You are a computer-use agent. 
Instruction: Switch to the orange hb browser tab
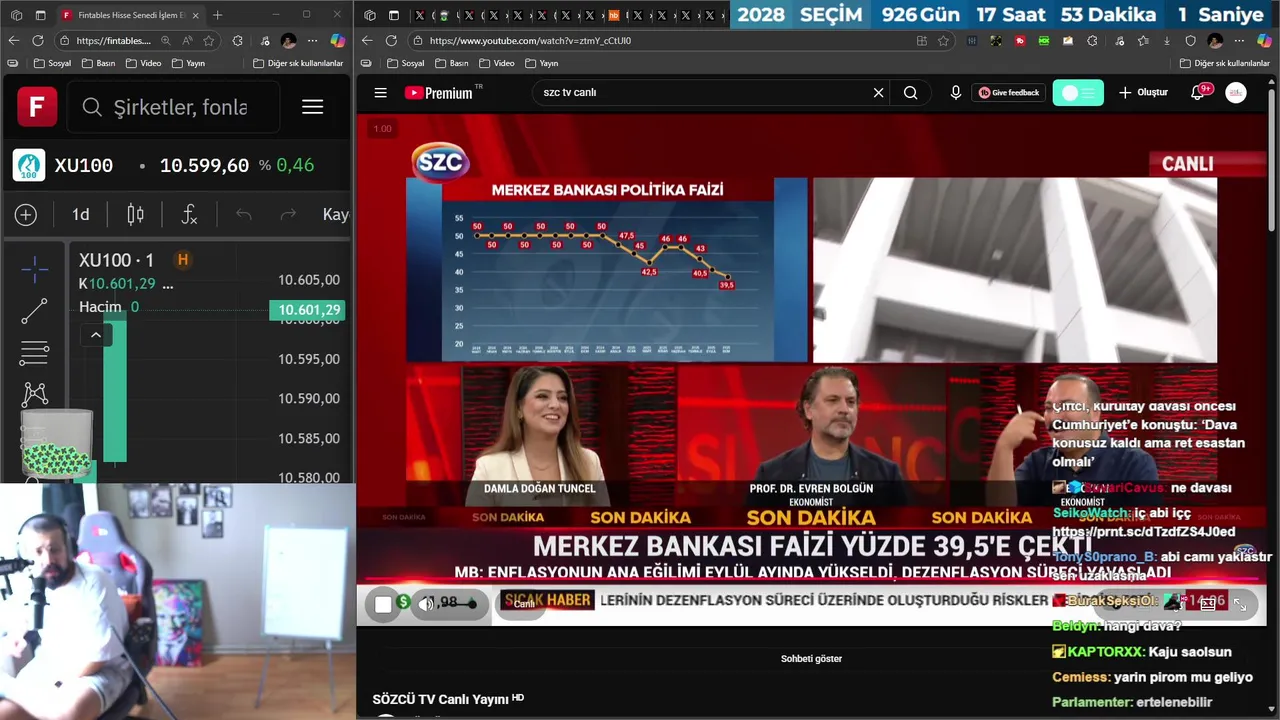click(614, 15)
